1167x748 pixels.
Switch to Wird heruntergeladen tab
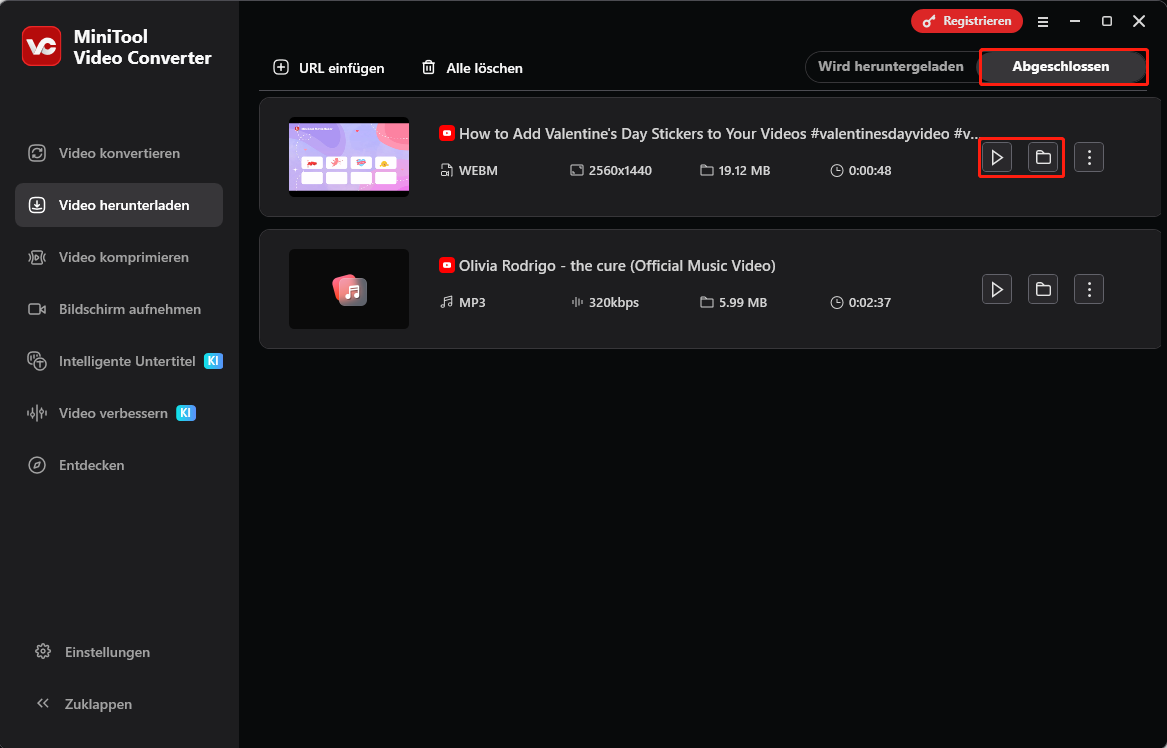(x=891, y=67)
